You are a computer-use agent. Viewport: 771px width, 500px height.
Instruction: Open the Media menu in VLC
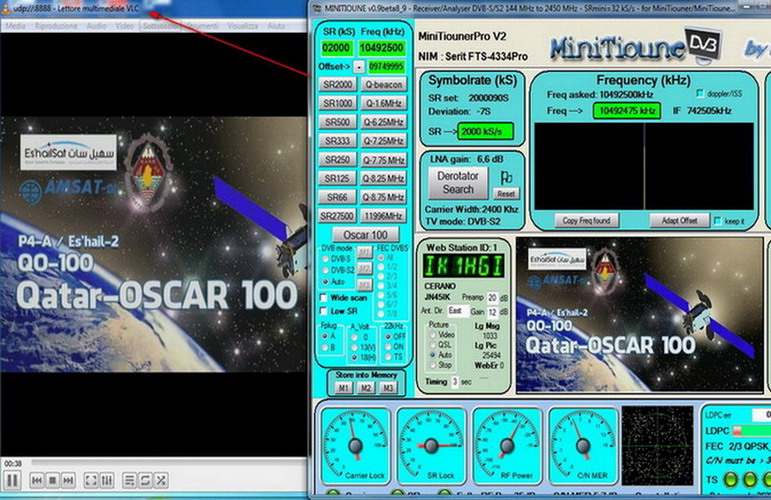15,26
